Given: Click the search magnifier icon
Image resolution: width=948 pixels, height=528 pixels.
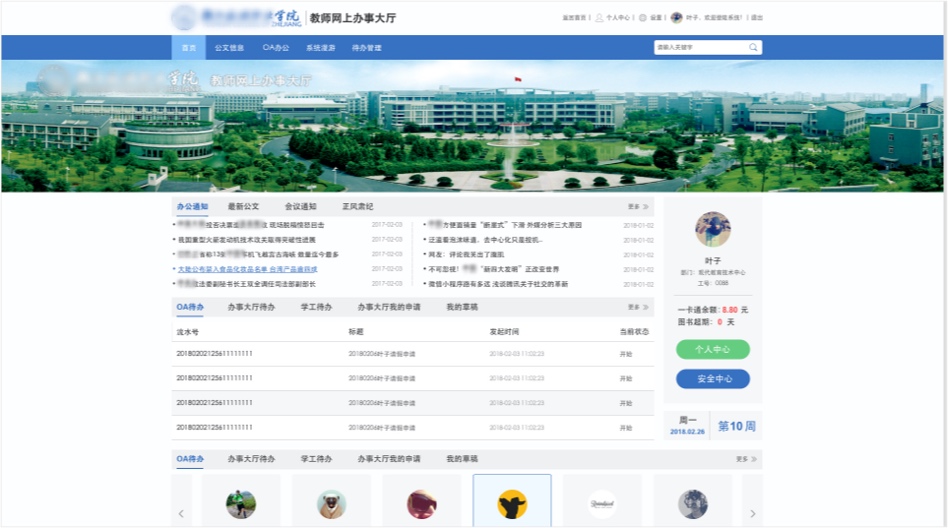Looking at the screenshot, I should (753, 47).
